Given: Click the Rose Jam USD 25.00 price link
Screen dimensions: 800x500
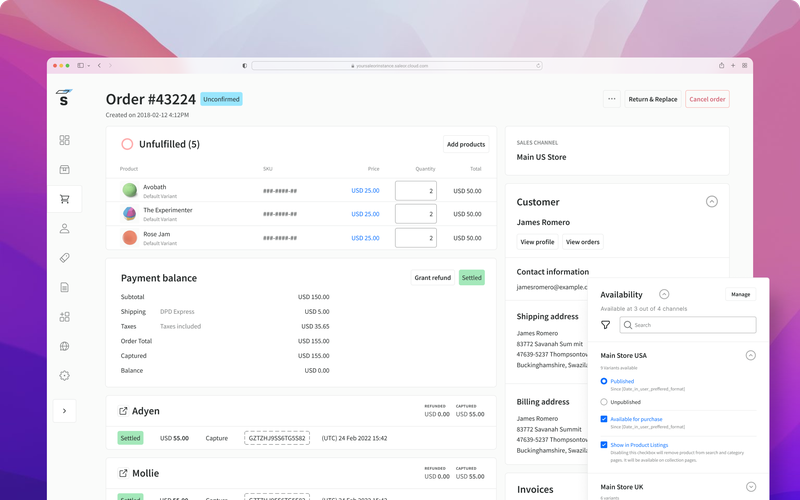Looking at the screenshot, I should pyautogui.click(x=365, y=238).
